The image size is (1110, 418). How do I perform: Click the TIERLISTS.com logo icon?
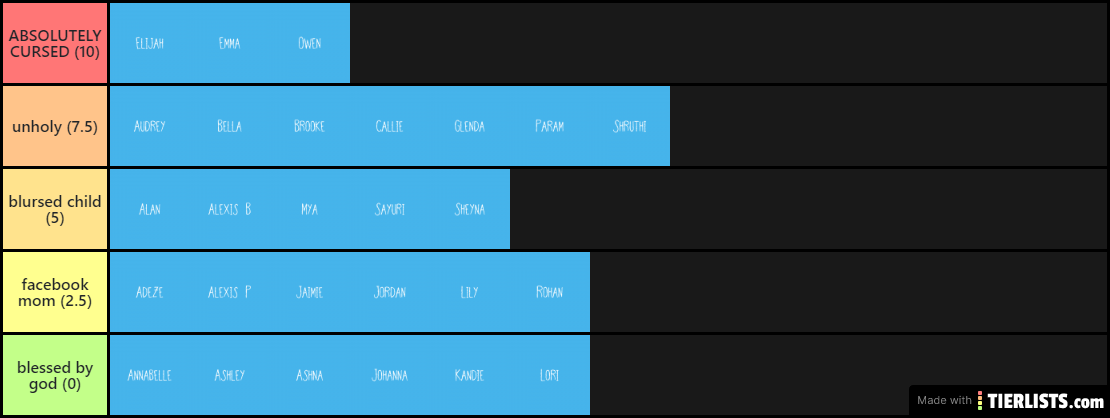pyautogui.click(x=980, y=400)
